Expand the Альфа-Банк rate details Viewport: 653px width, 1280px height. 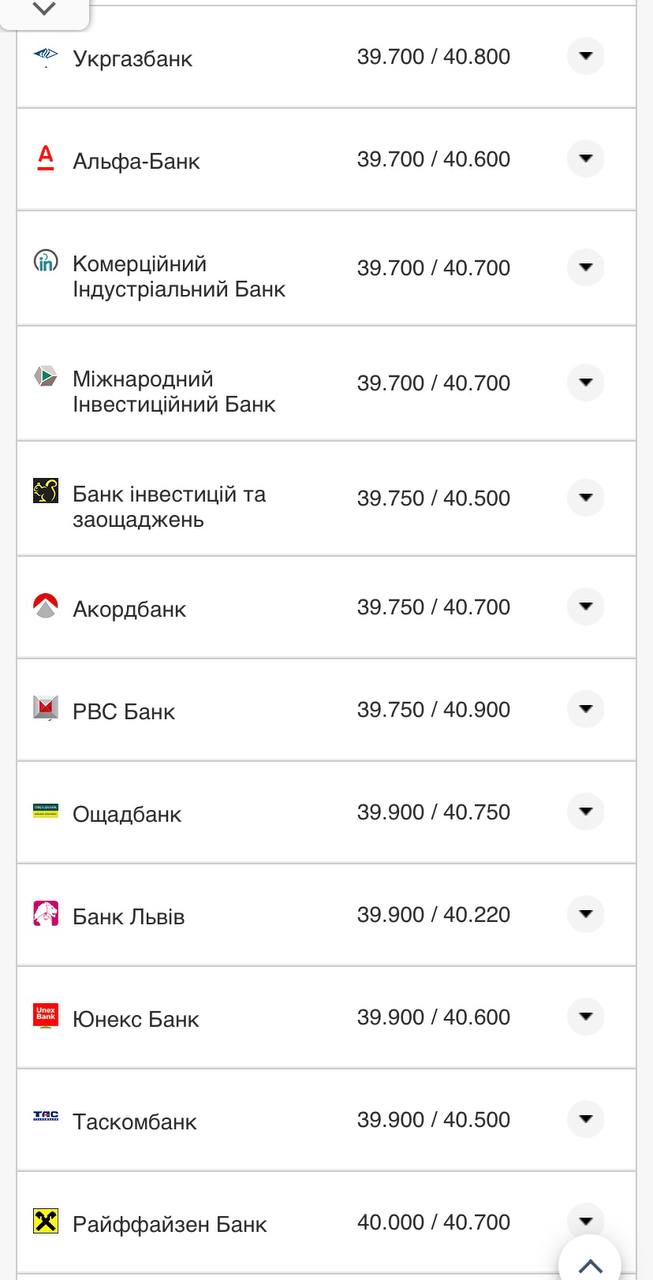585,158
